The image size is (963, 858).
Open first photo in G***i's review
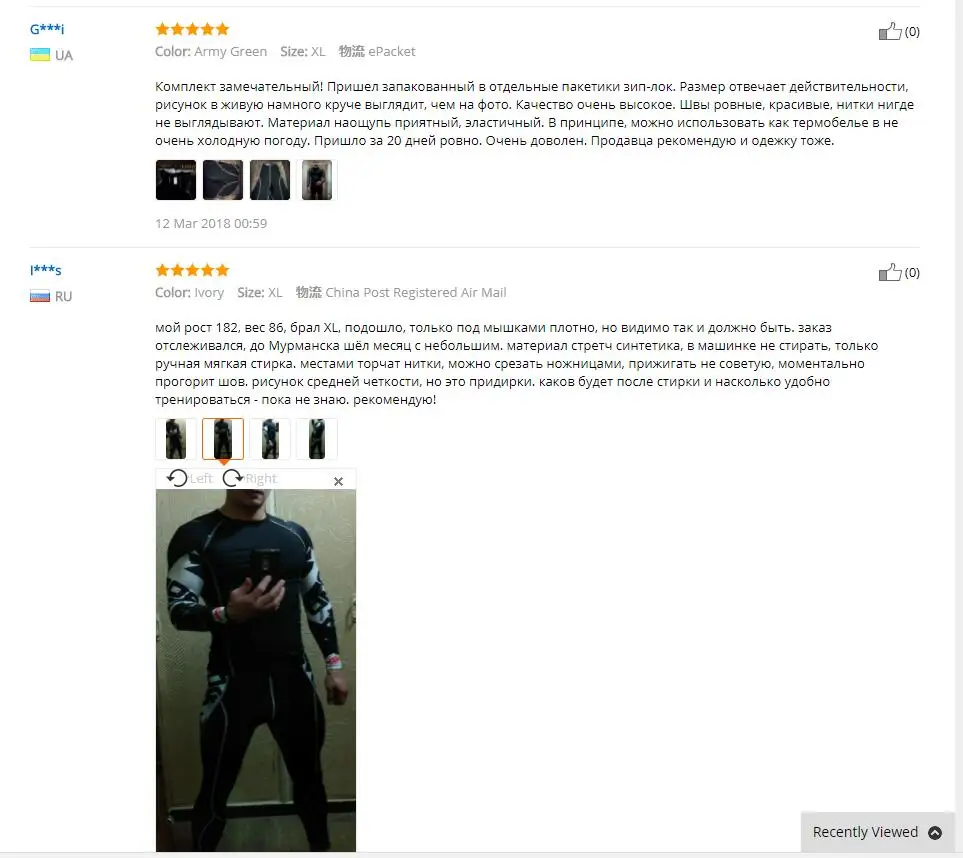coord(176,180)
